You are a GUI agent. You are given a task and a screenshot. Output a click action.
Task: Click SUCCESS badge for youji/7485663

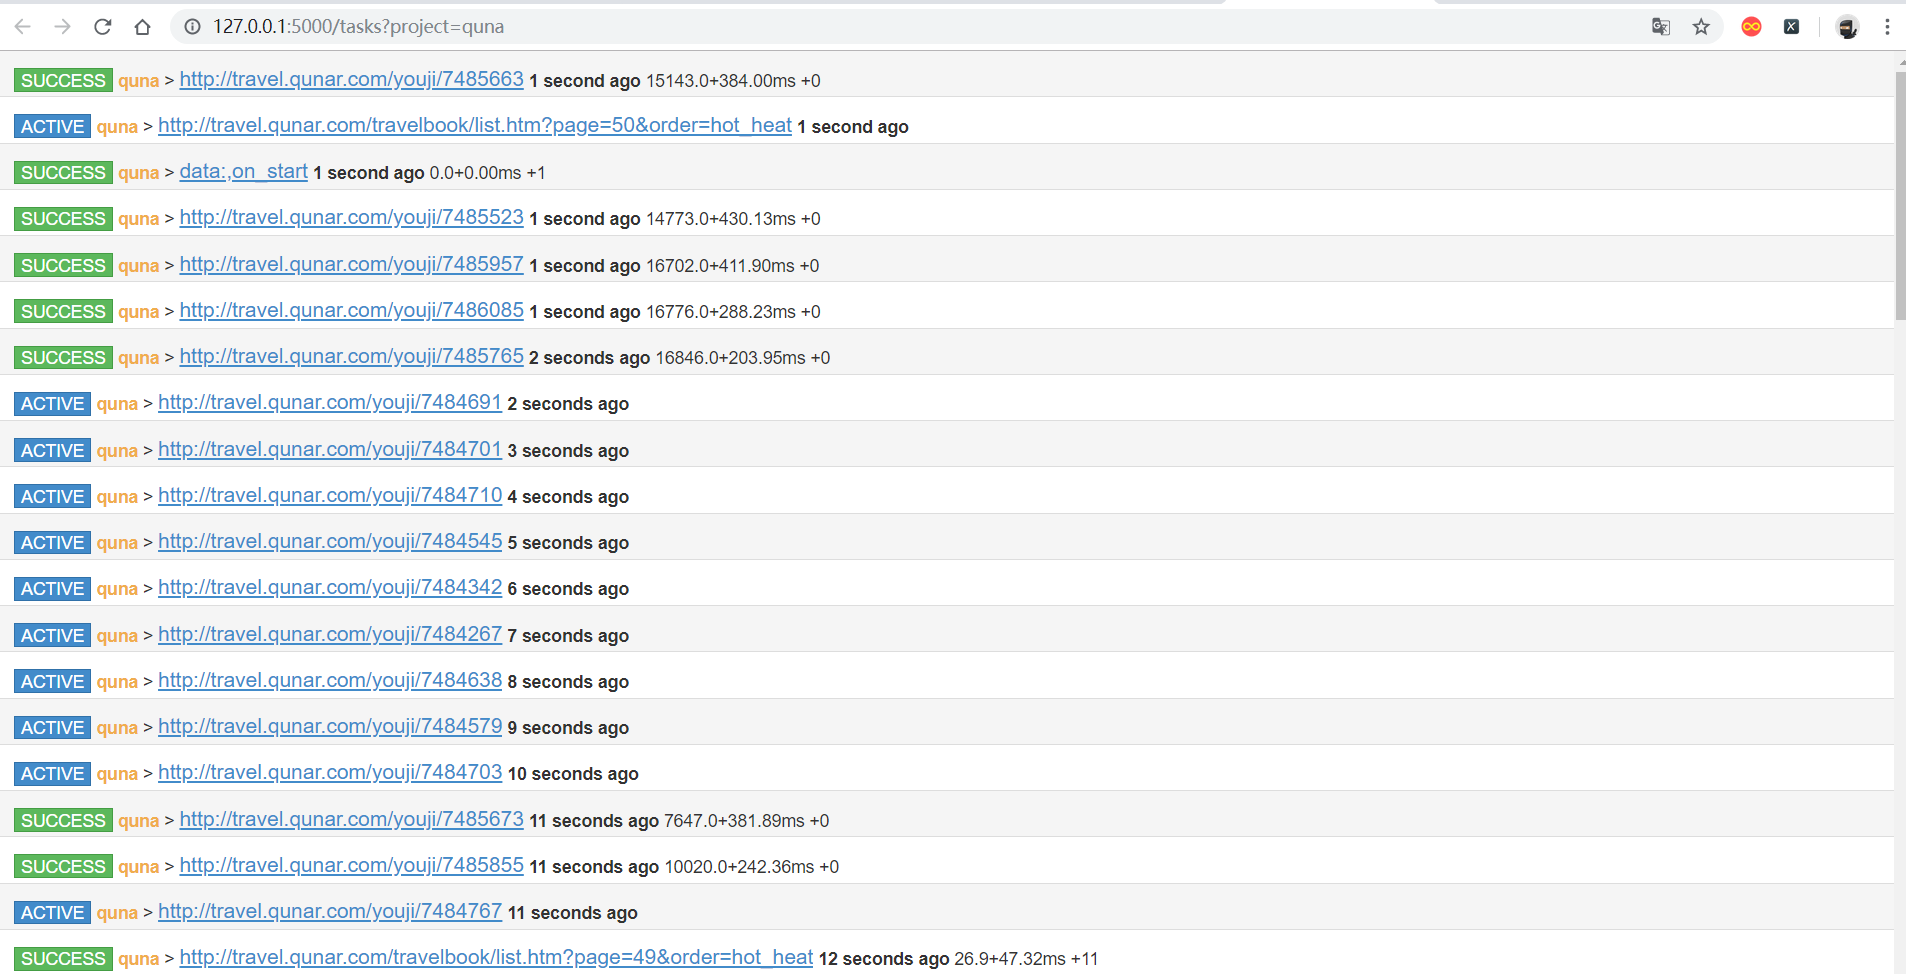point(63,80)
